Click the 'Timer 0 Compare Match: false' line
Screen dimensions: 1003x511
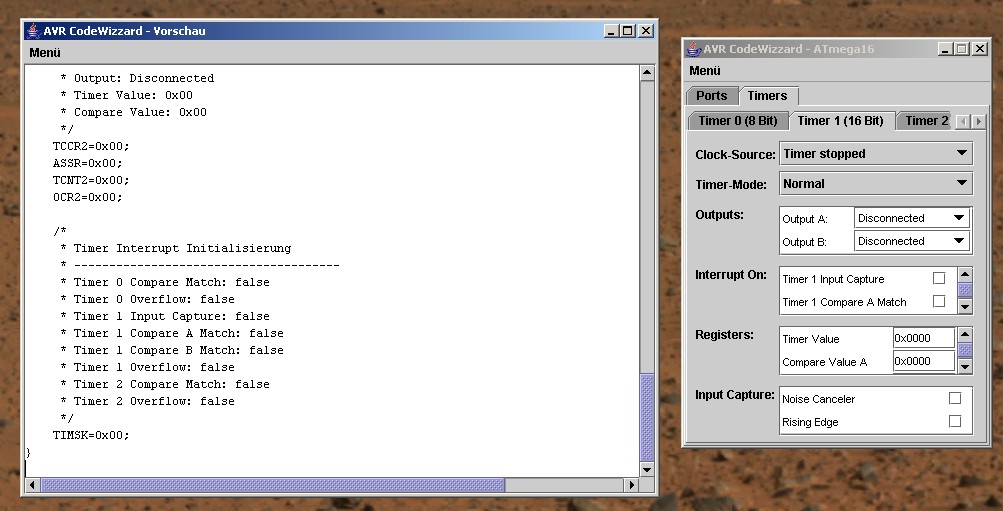point(165,282)
